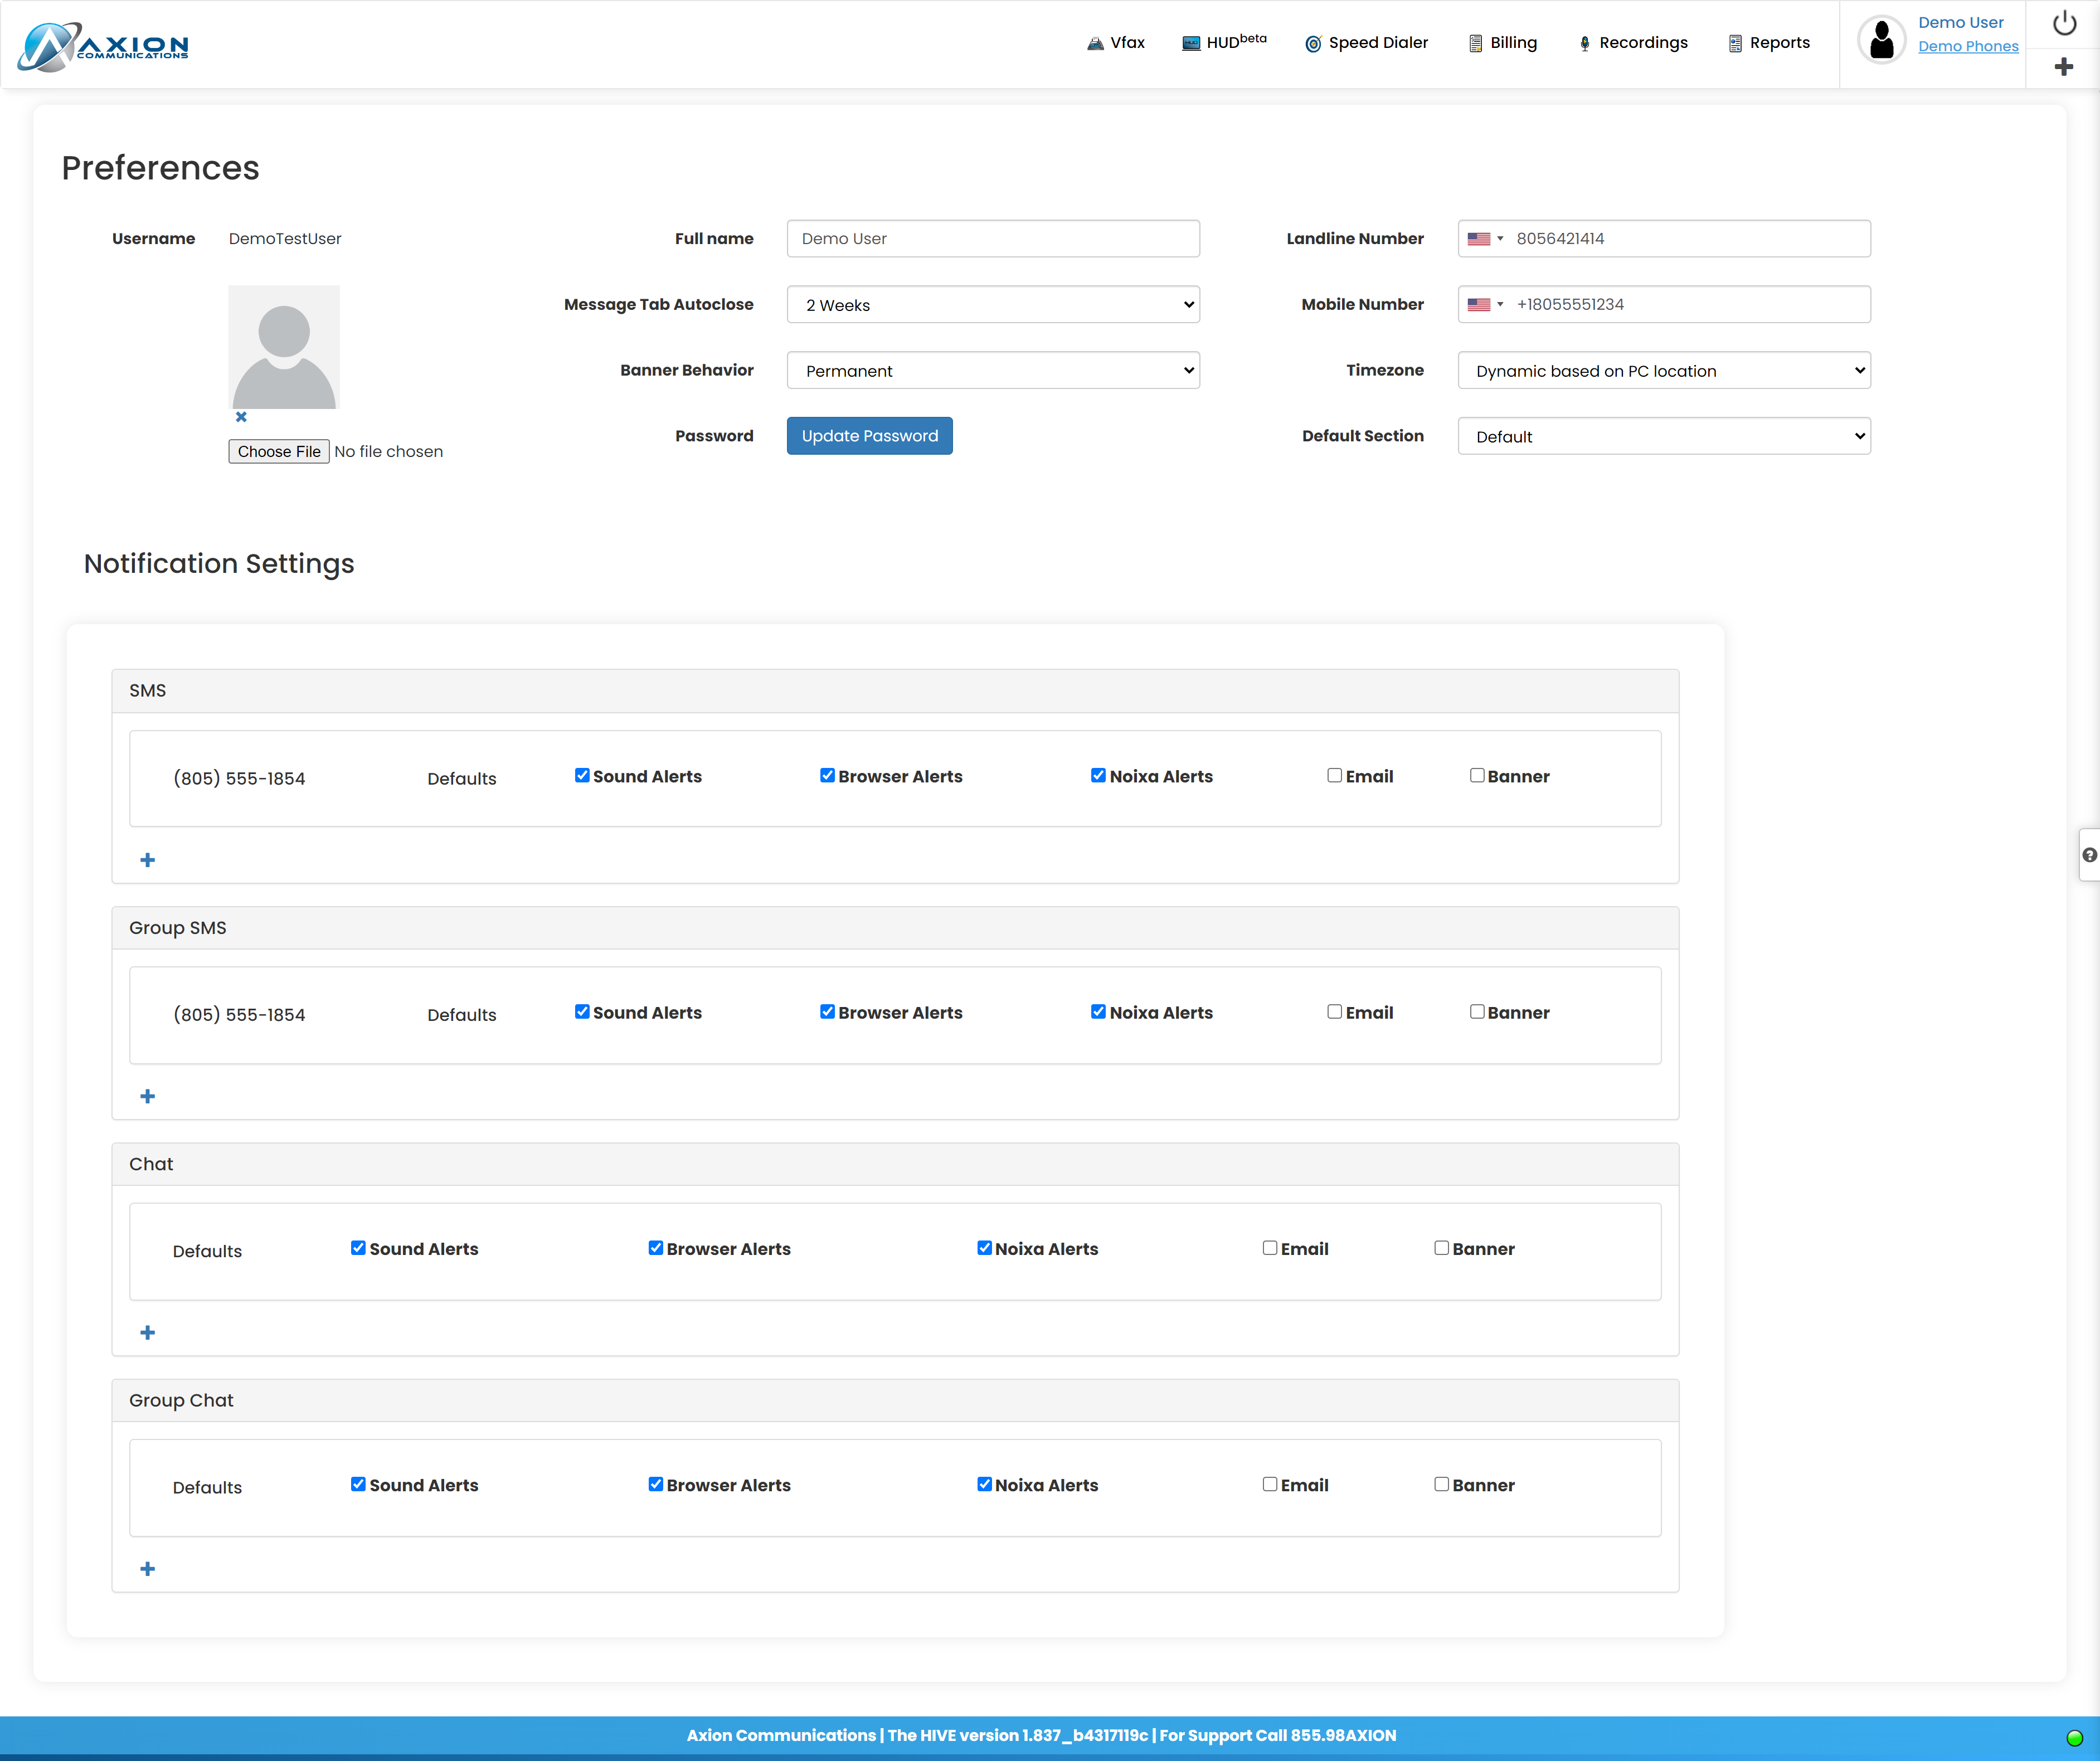2100x1761 pixels.
Task: Click the Reports document icon
Action: coord(1735,43)
